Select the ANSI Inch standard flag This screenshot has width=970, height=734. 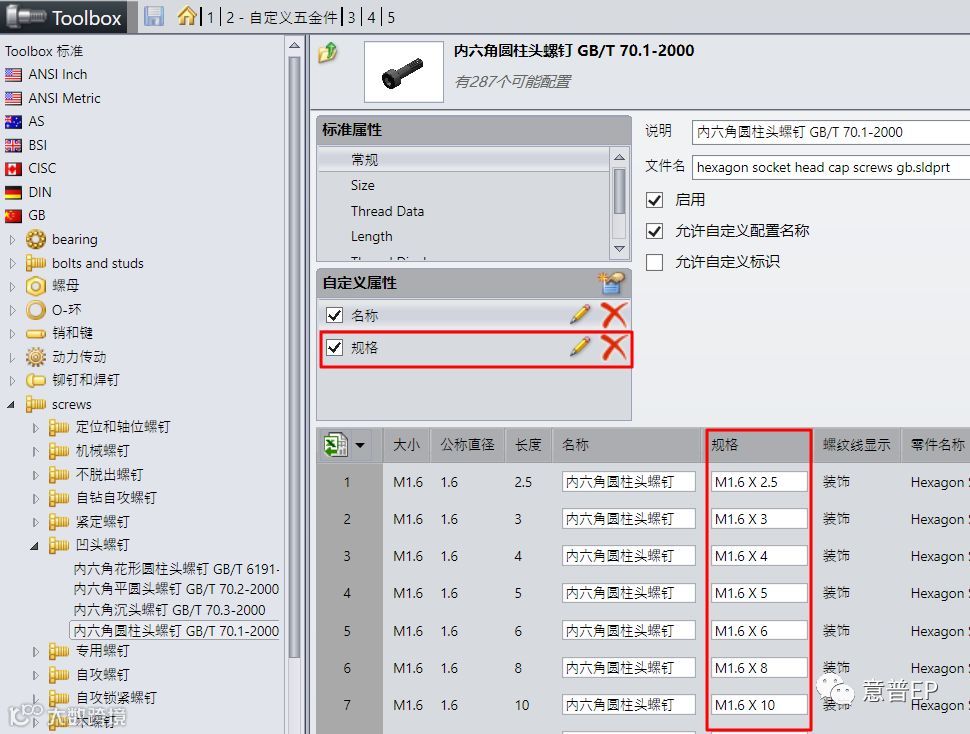click(x=13, y=75)
